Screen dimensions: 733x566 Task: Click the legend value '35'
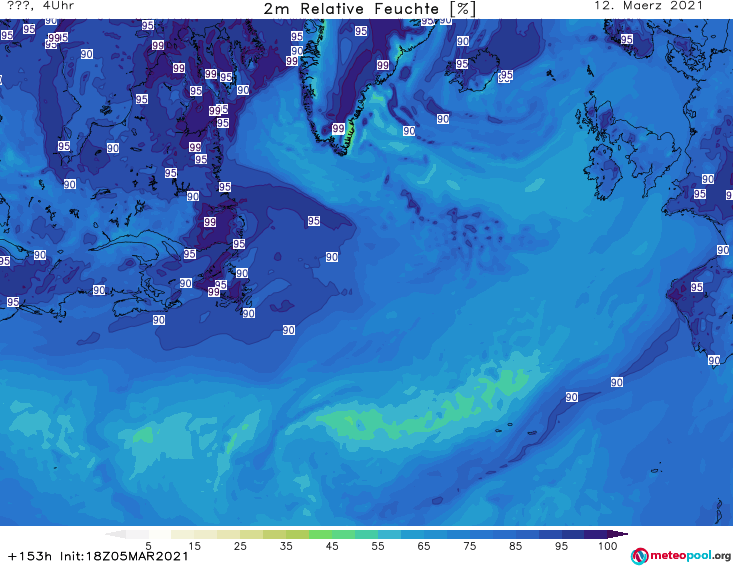point(286,546)
